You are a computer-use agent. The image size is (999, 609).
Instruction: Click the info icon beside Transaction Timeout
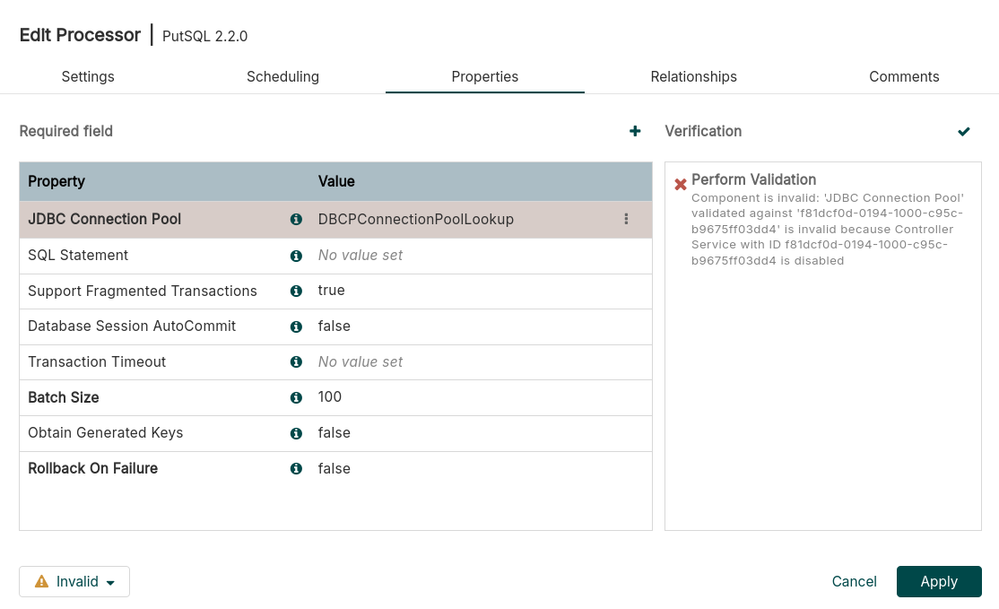296,362
